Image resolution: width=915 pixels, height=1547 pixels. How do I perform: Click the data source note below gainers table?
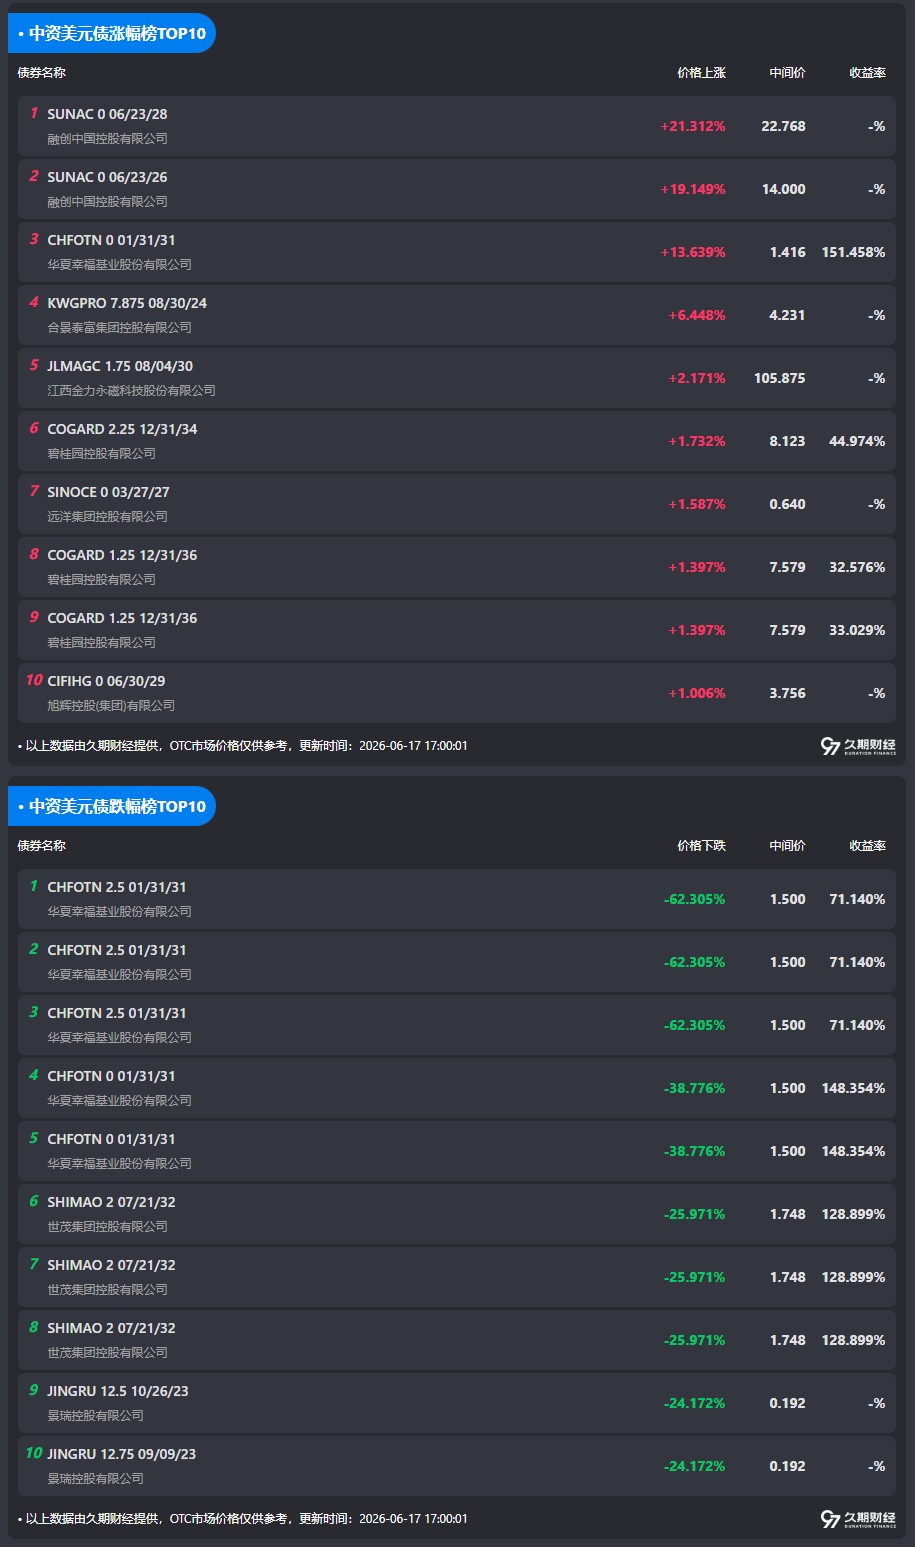(x=243, y=746)
